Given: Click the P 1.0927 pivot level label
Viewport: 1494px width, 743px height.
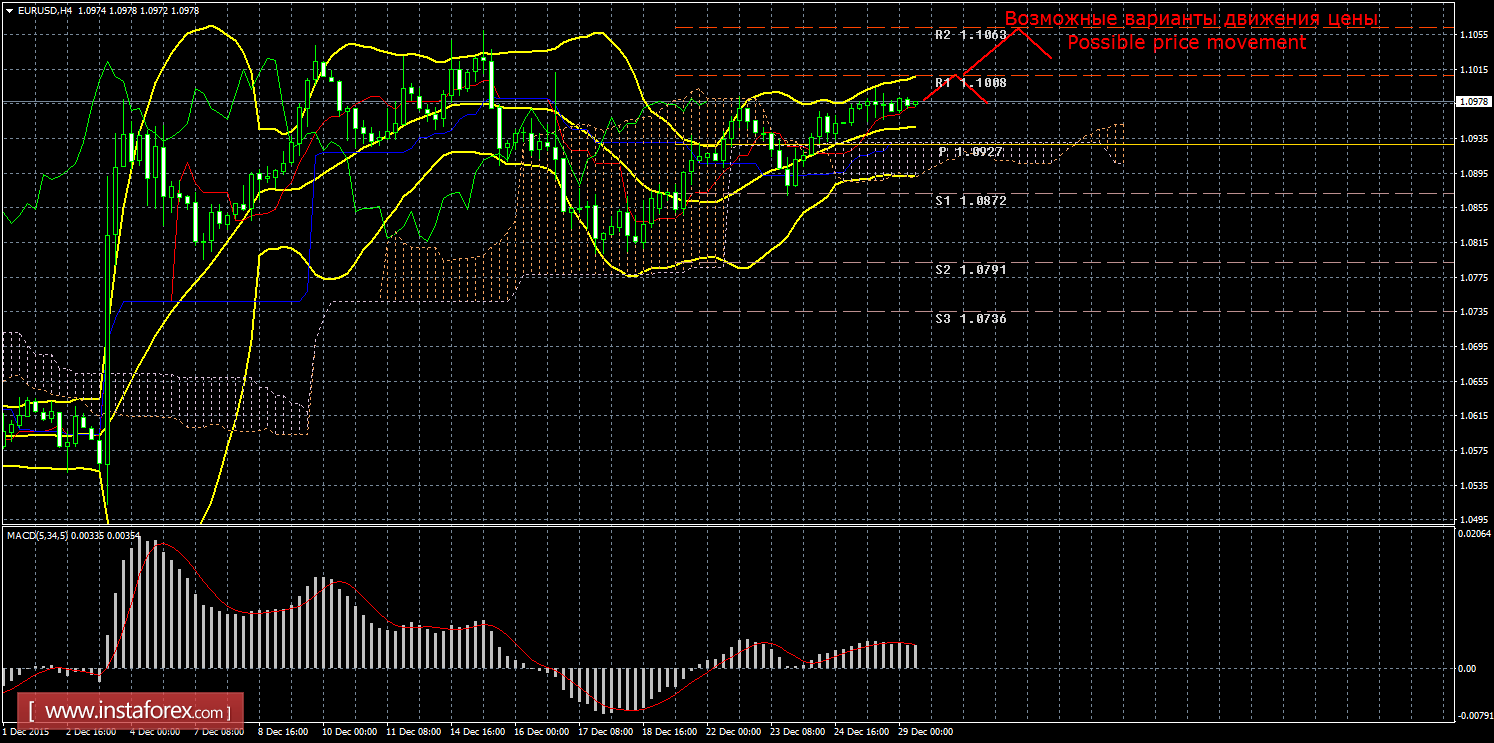Looking at the screenshot, I should coord(970,151).
